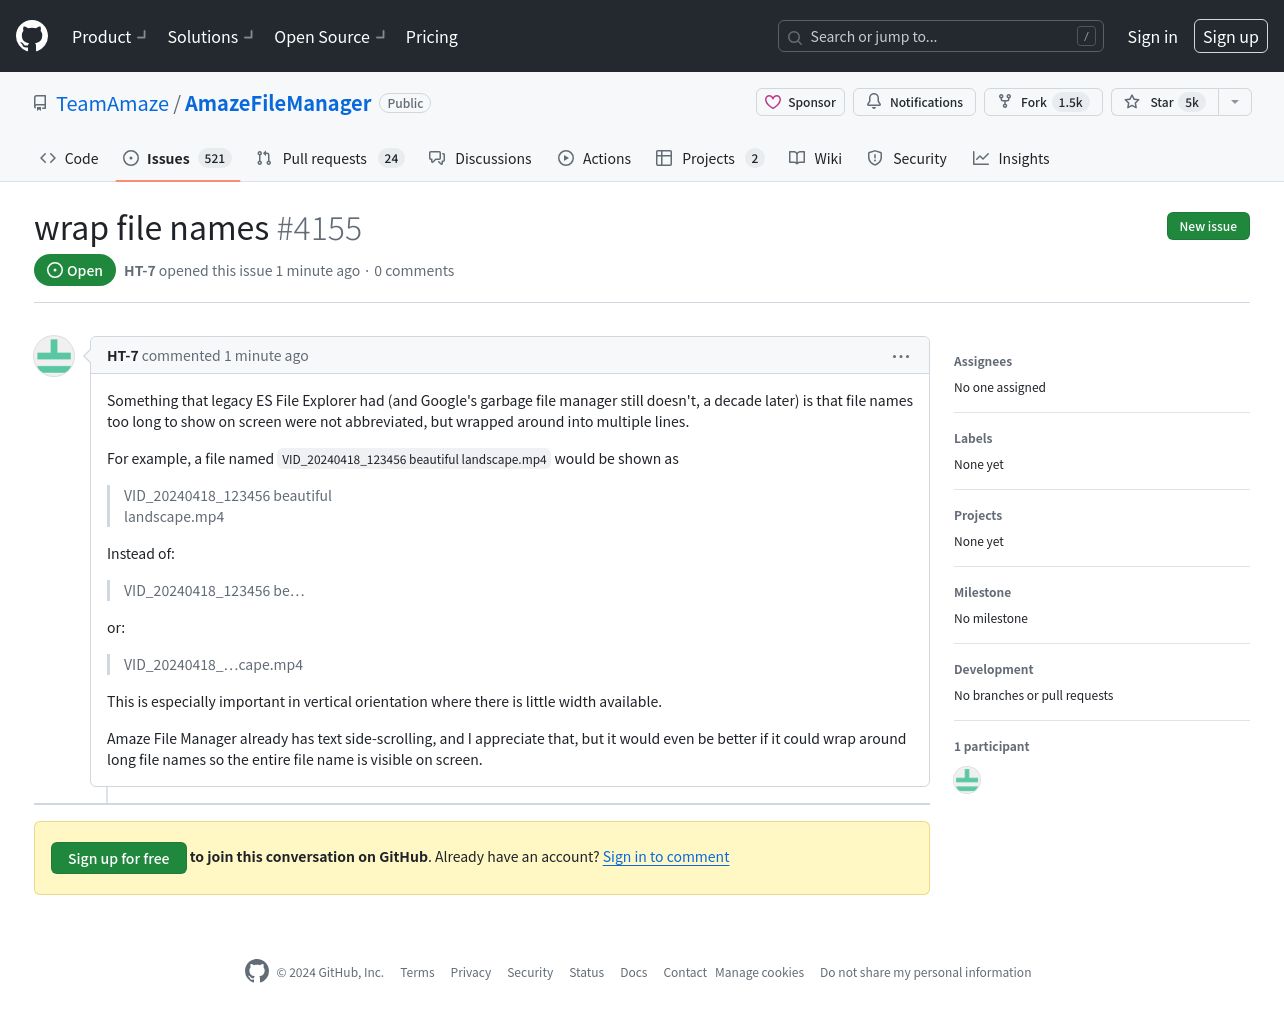Open the Actions tab
1284x1026 pixels.
[x=594, y=158]
